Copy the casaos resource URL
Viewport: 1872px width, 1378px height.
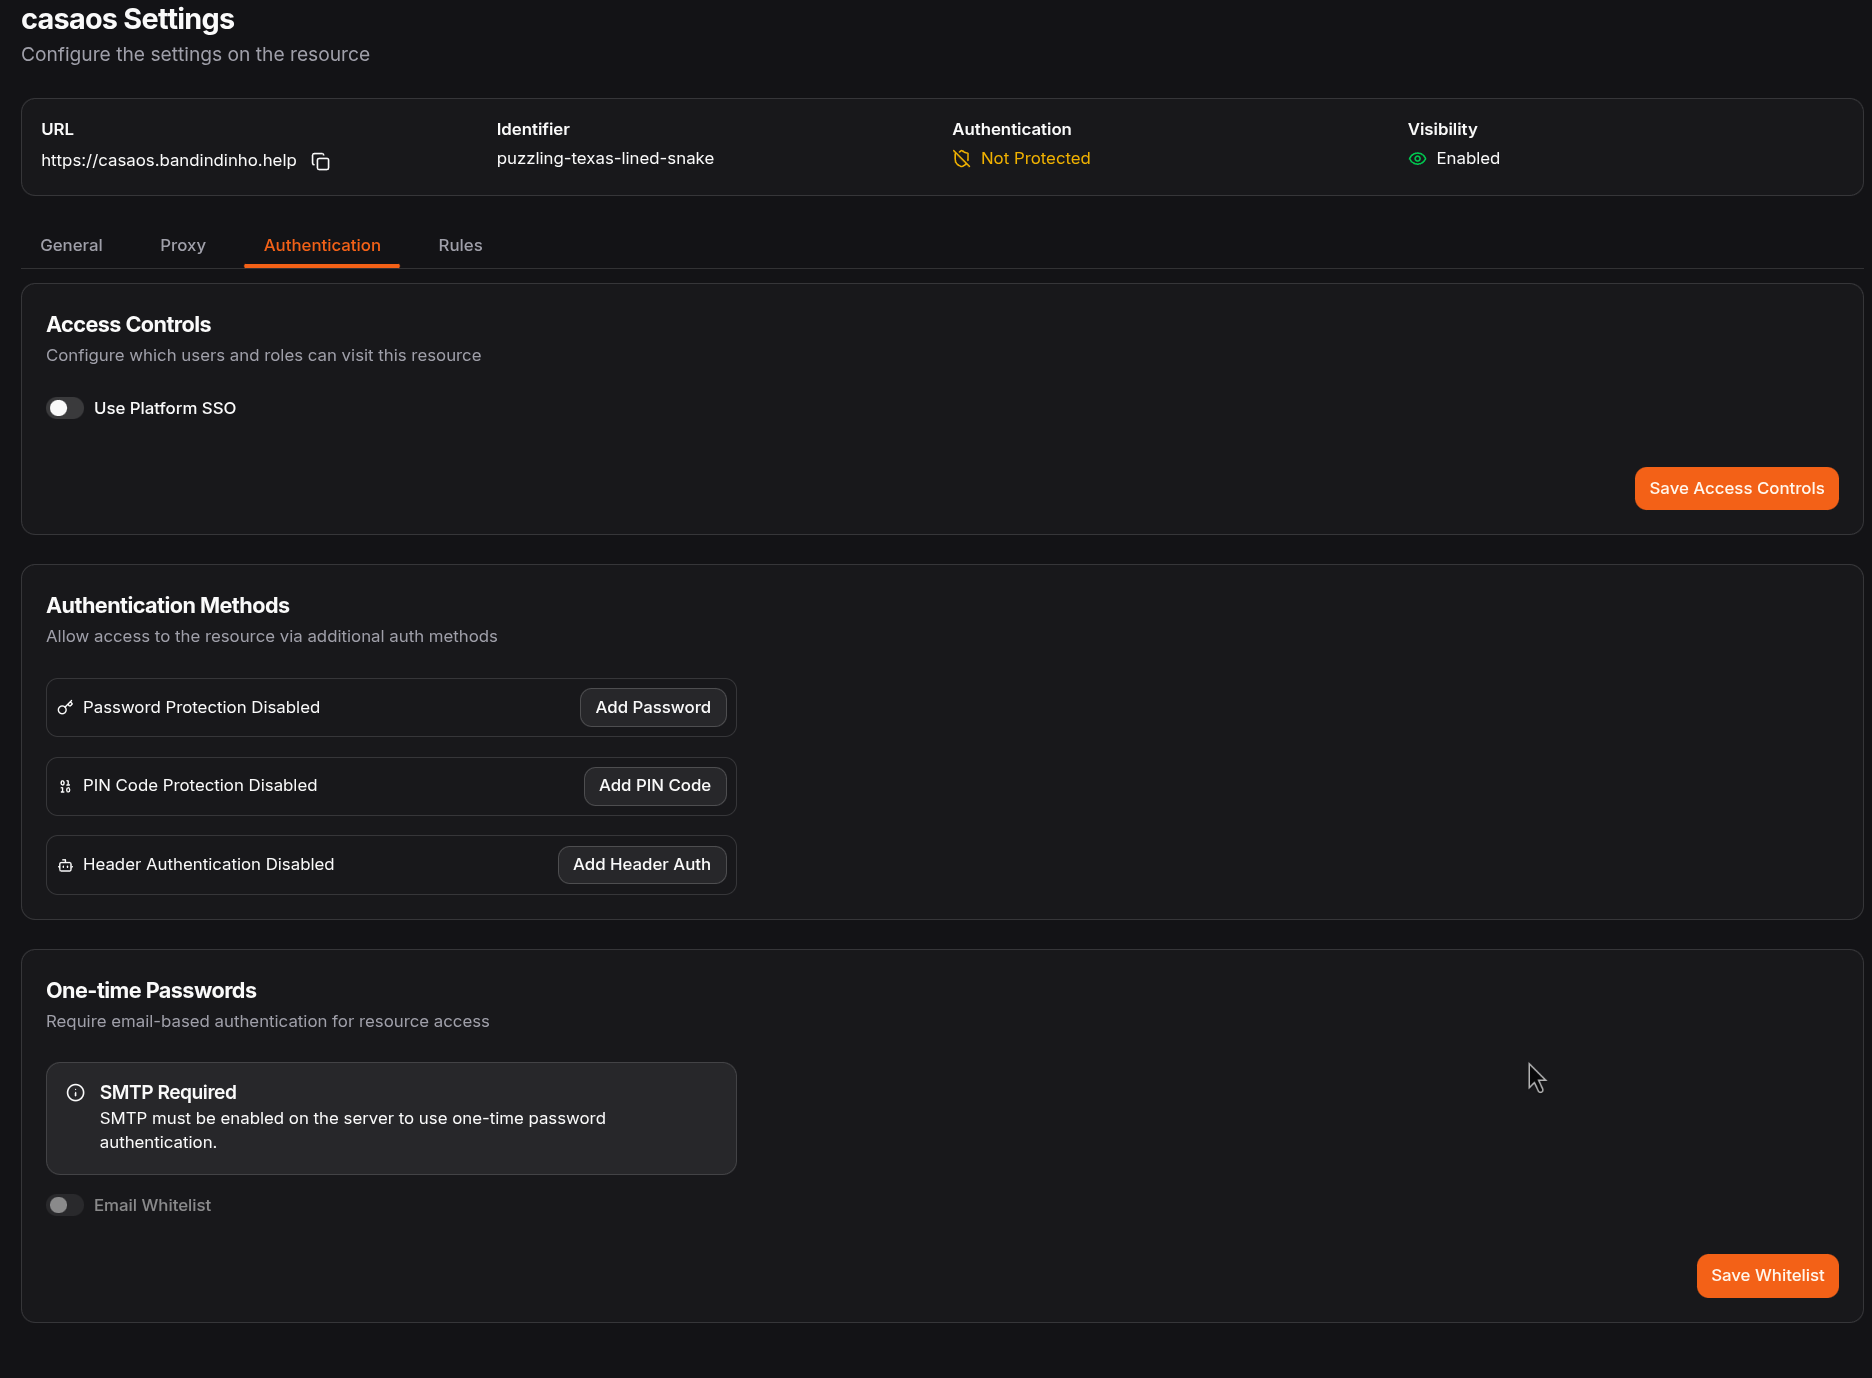321,161
